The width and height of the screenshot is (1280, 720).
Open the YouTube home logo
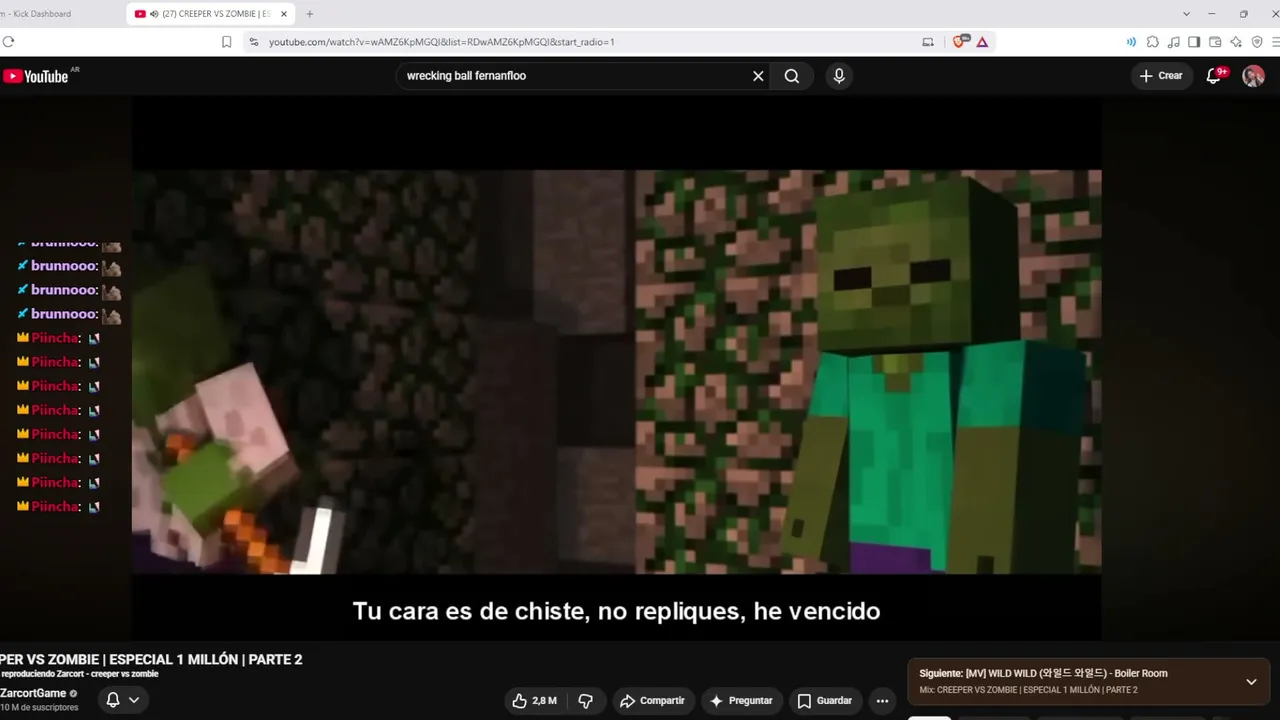coord(36,76)
